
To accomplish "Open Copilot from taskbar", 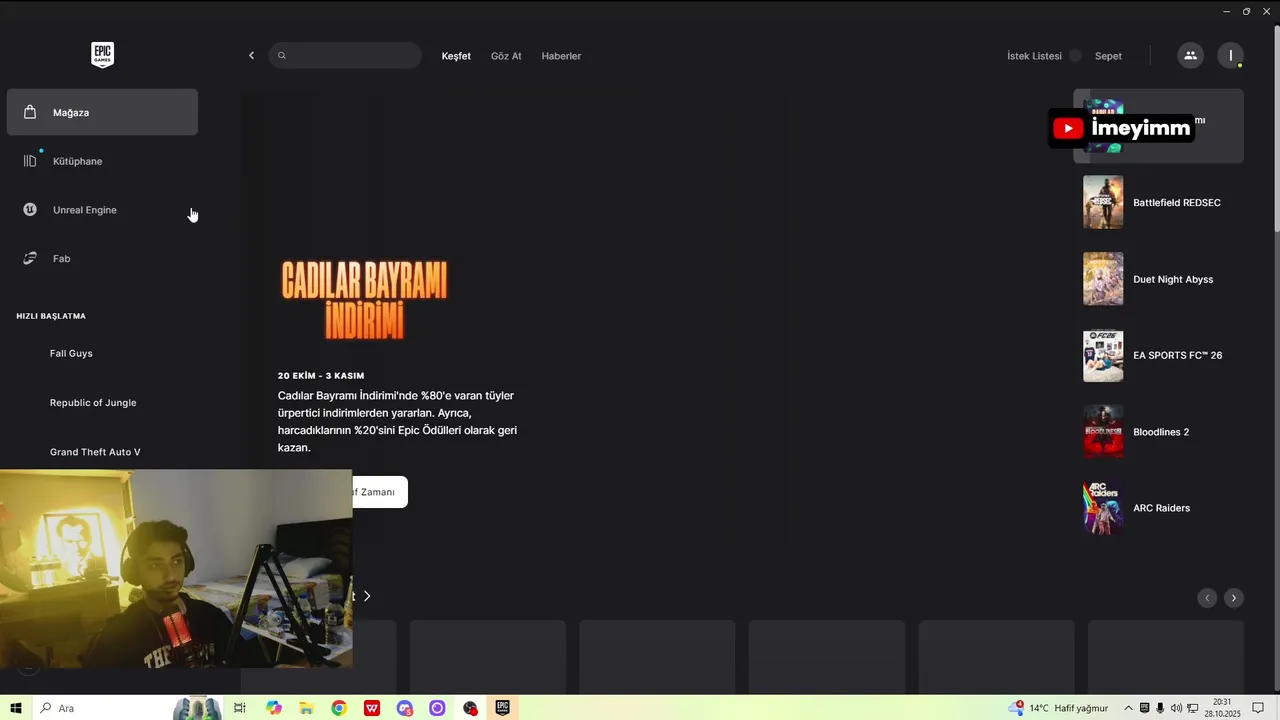I will click(x=274, y=708).
